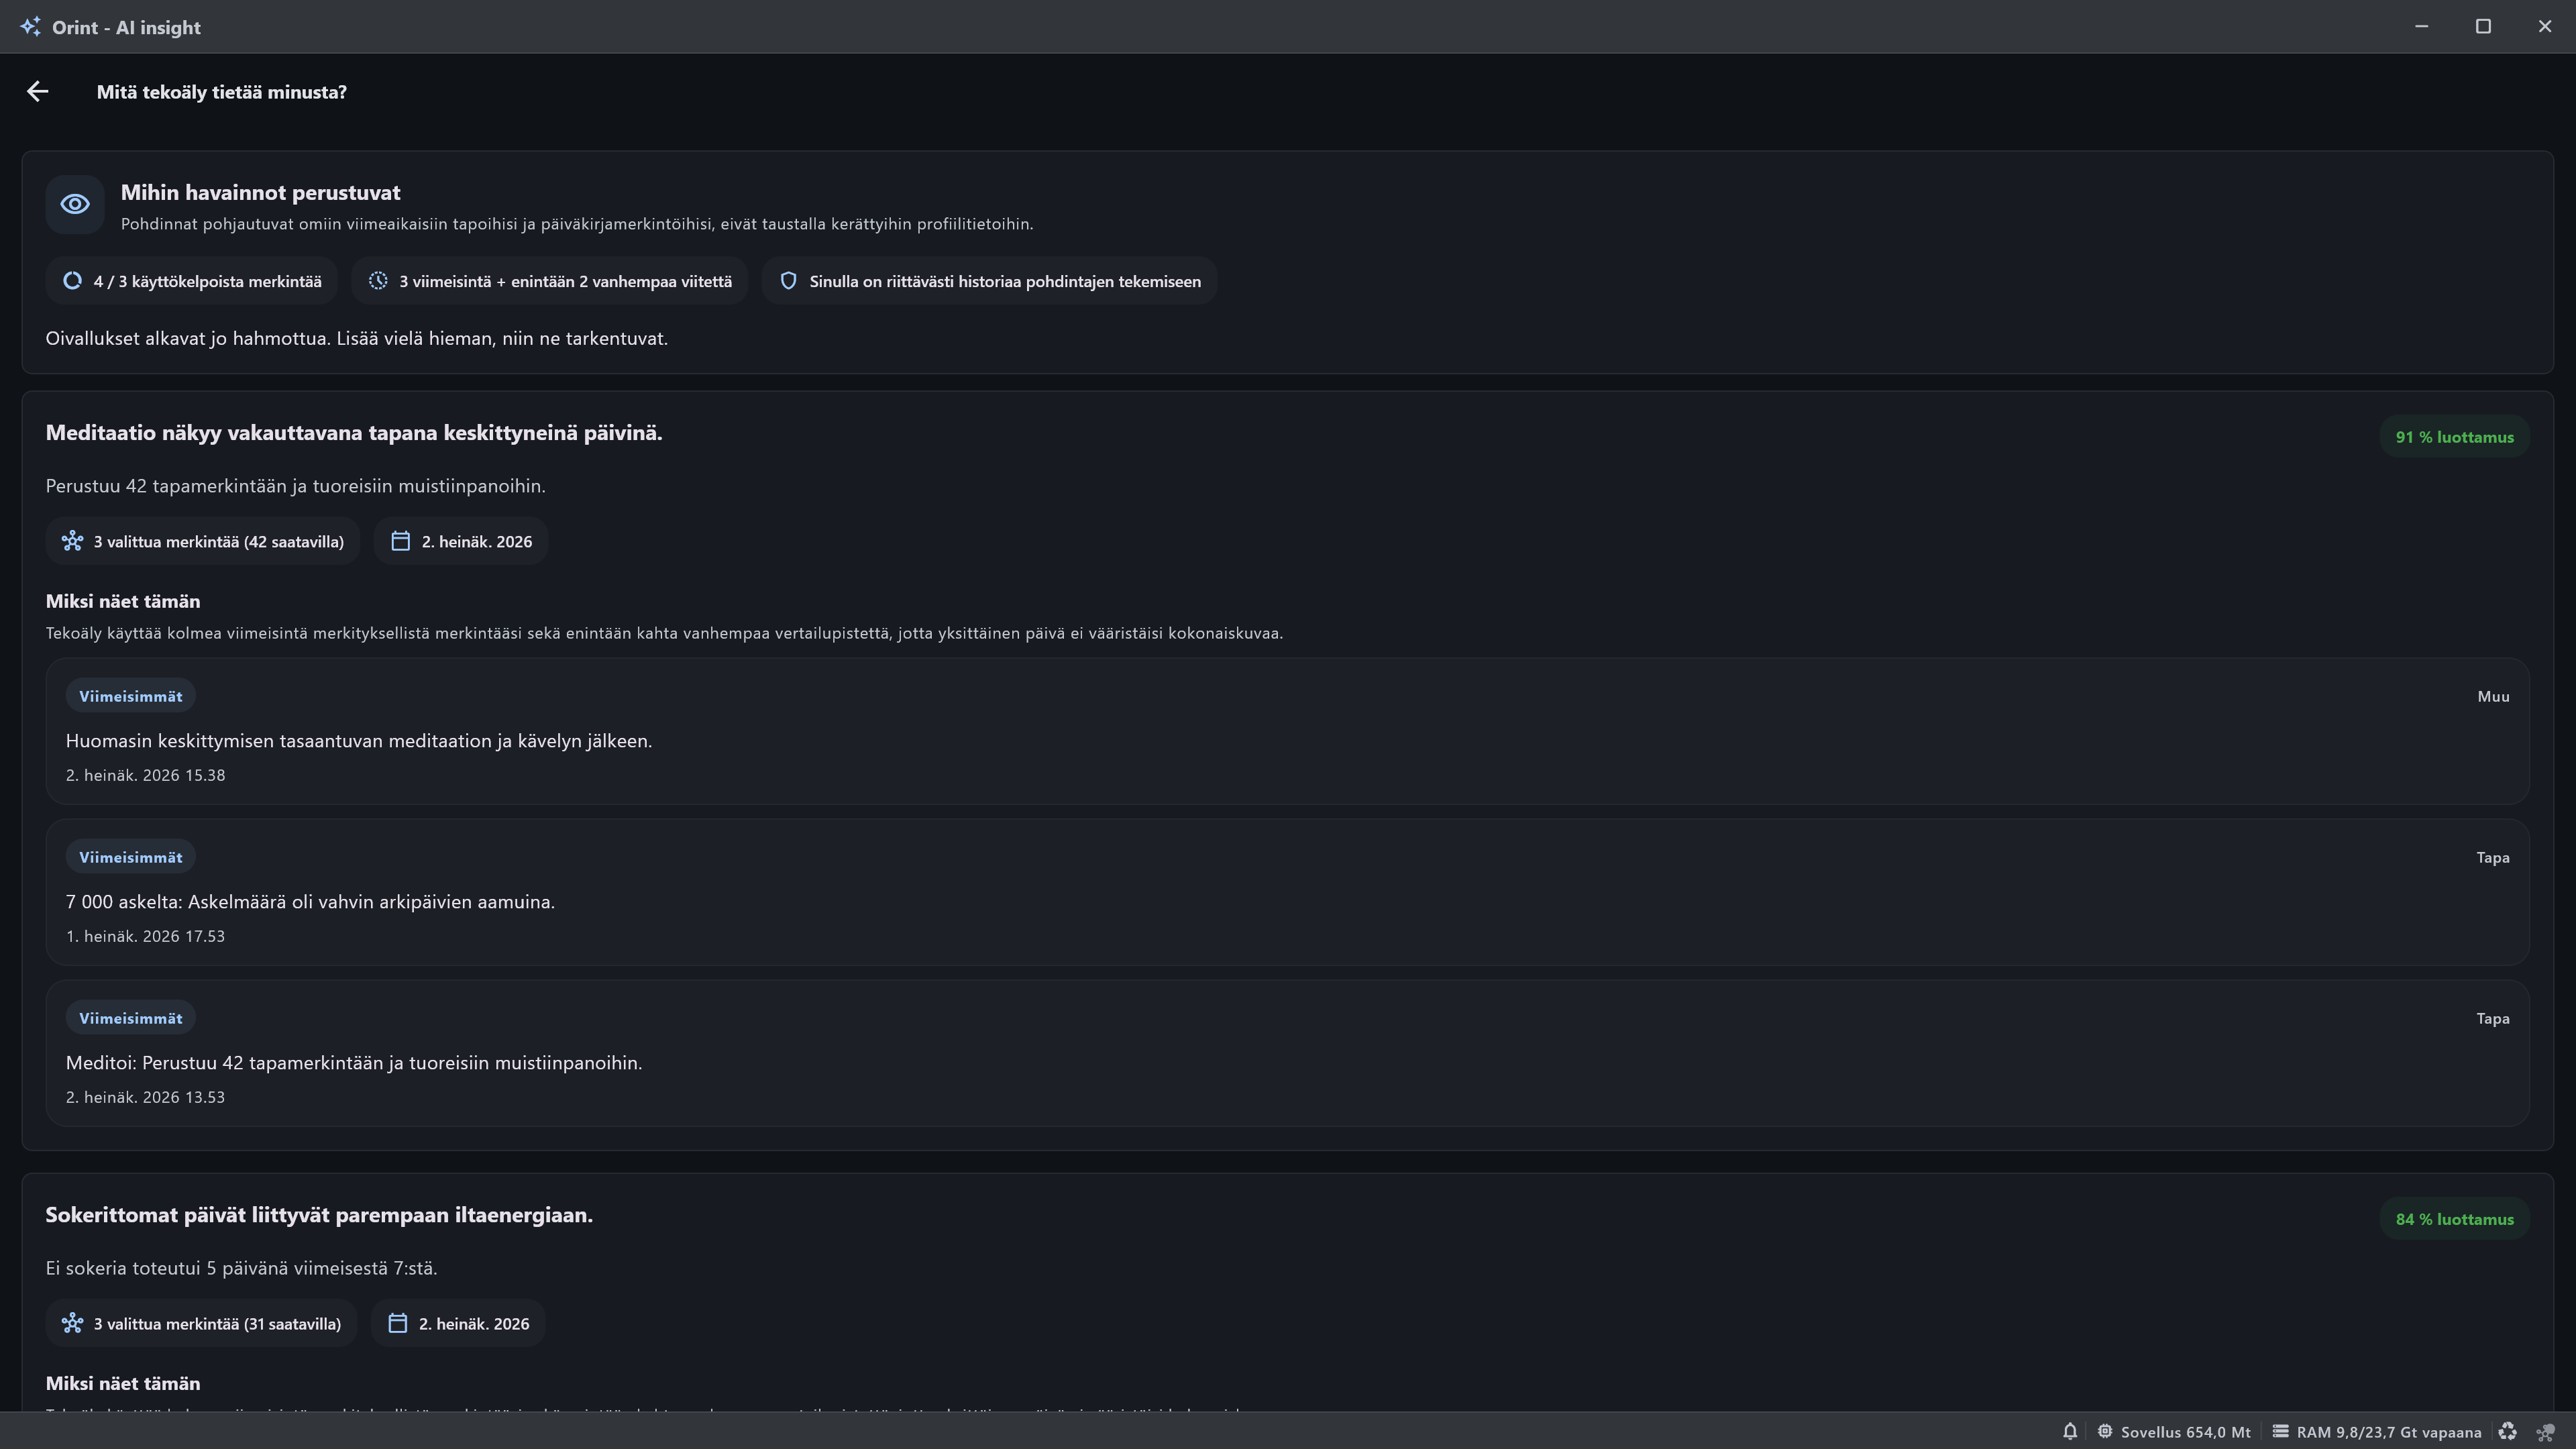This screenshot has width=2576, height=1449.
Task: Click the 91 % luottamus badge
Action: click(2454, 437)
